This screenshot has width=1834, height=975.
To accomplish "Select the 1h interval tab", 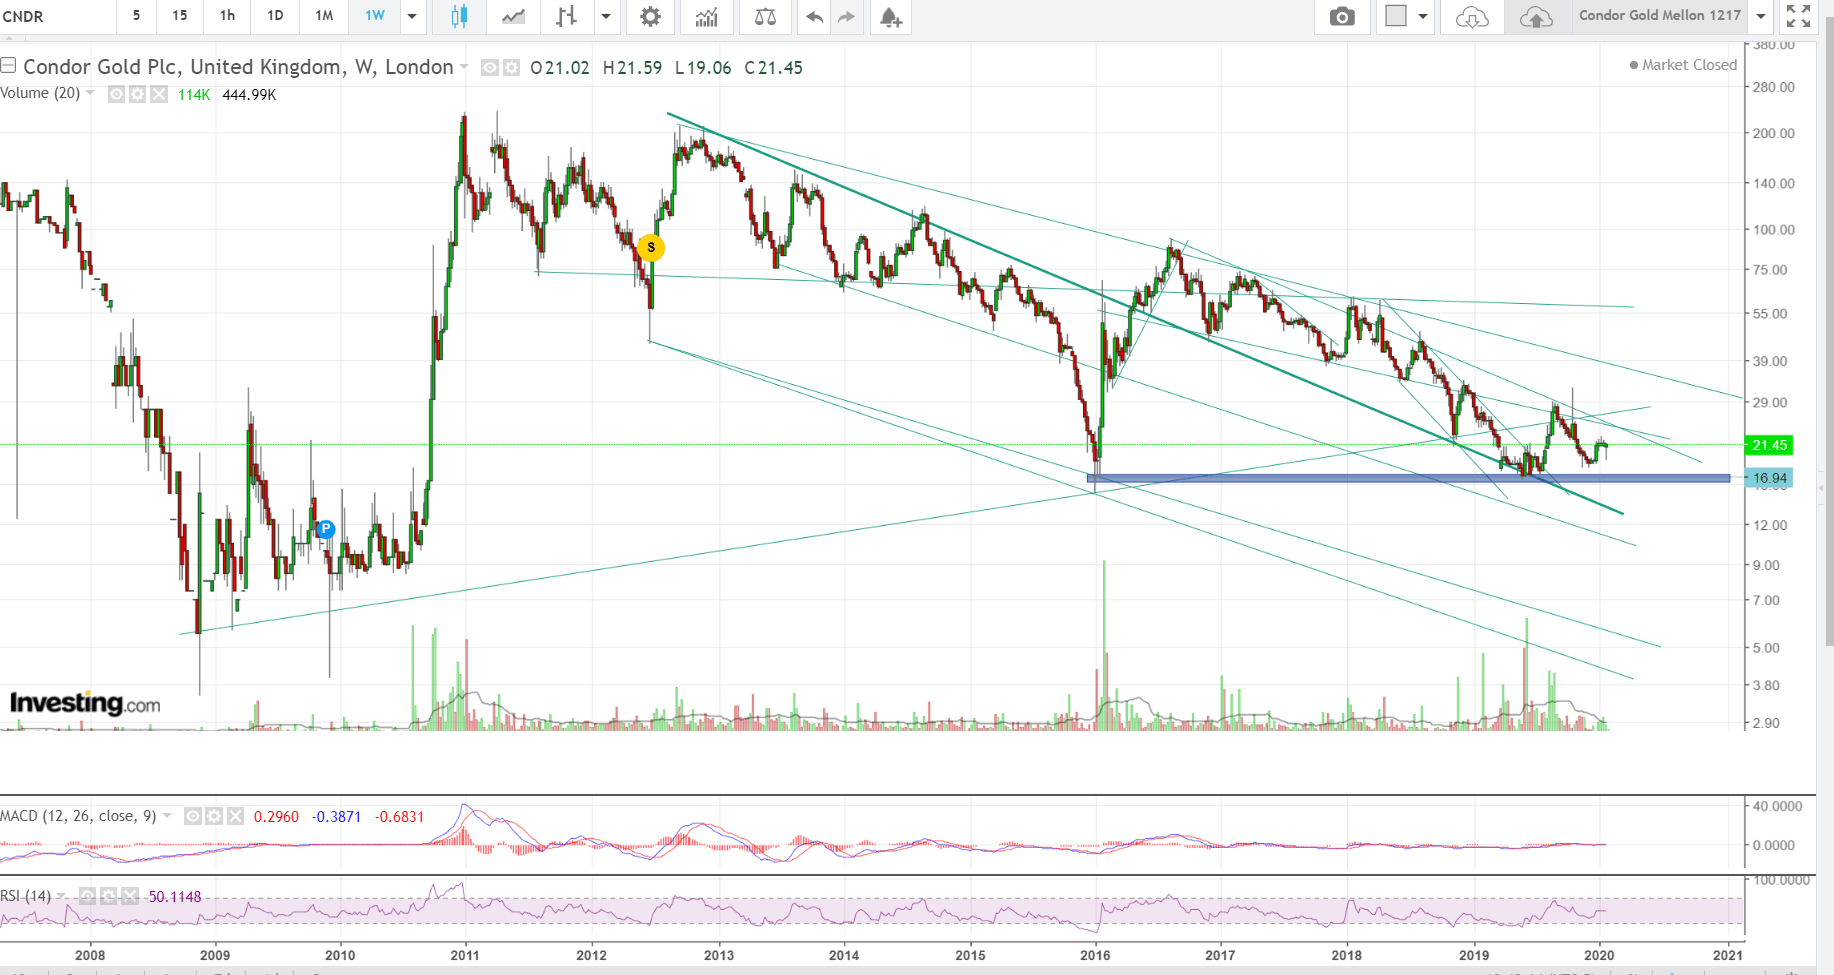I will point(226,17).
